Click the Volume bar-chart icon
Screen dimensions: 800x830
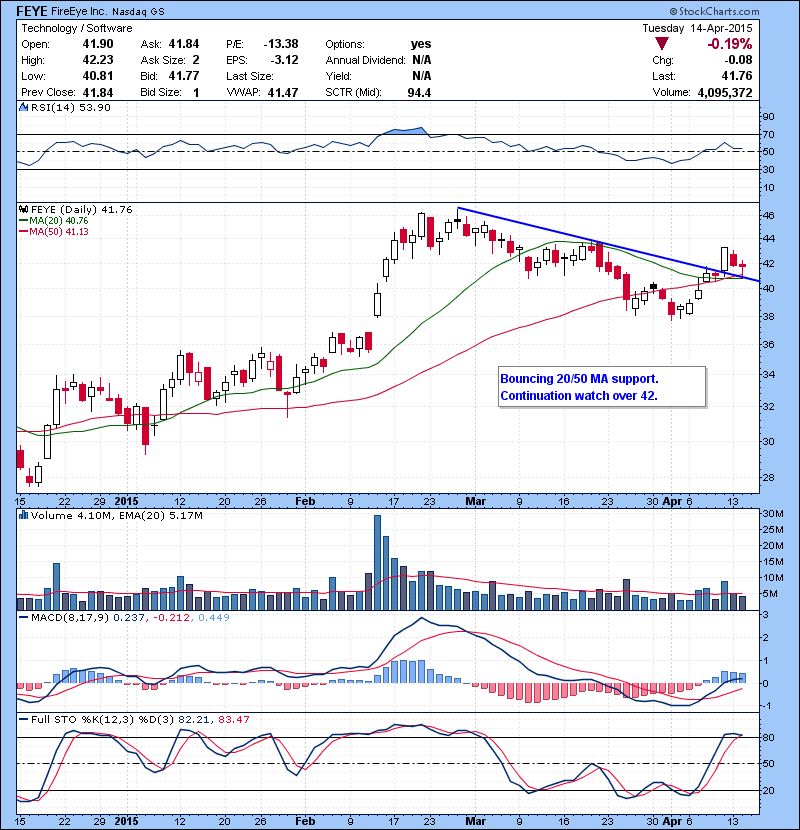(23, 515)
